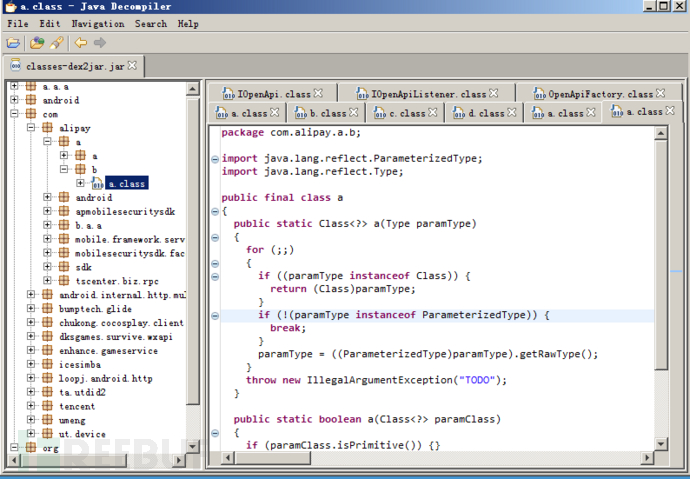Open the Edit menu
This screenshot has height=479, width=690.
(50, 24)
